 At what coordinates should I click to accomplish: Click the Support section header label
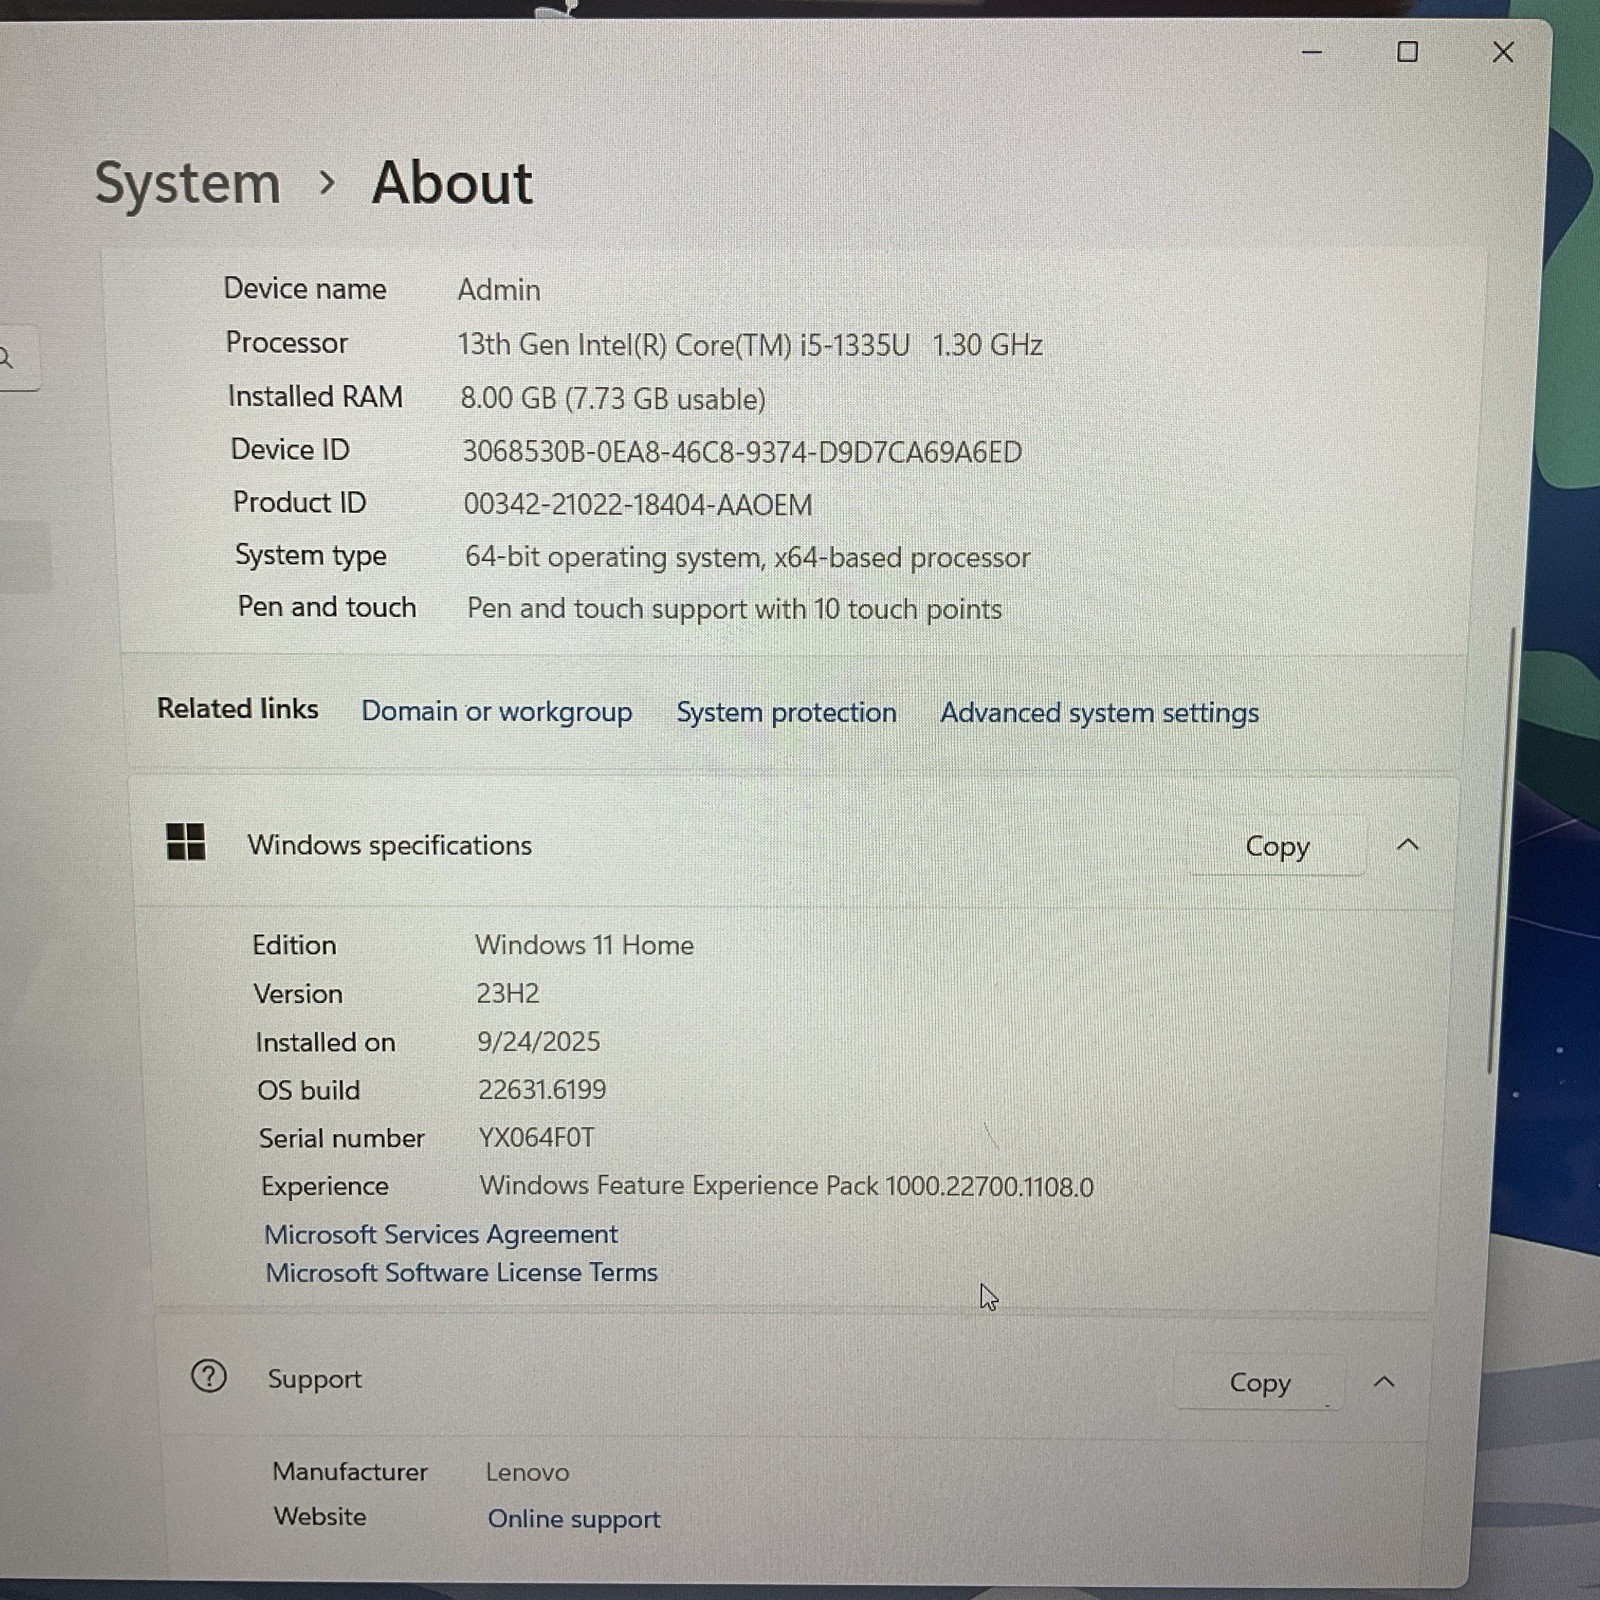coord(314,1379)
